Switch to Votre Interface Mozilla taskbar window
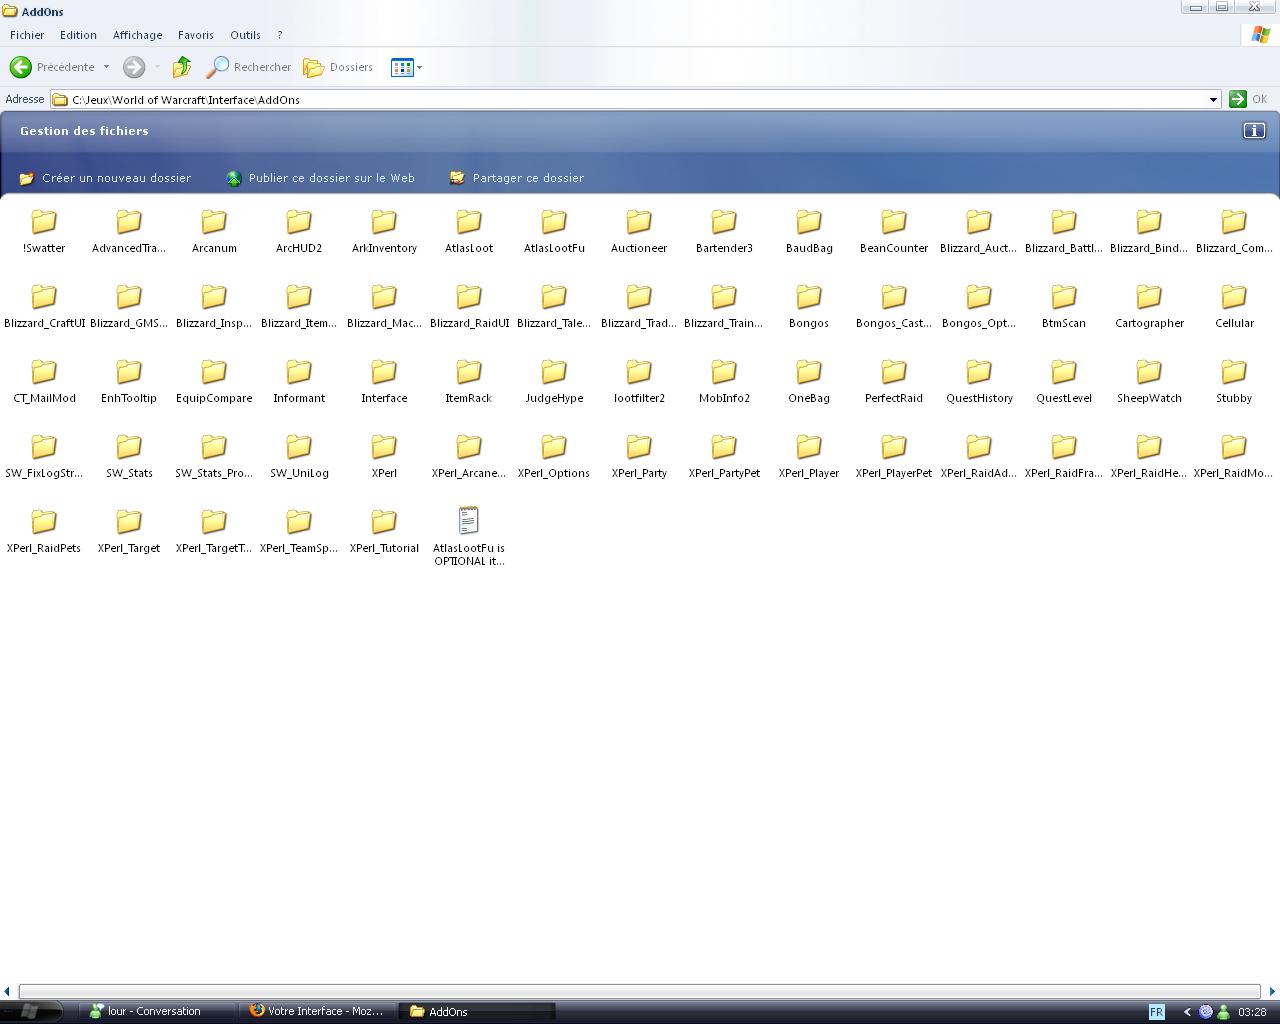Image resolution: width=1280 pixels, height=1024 pixels. point(318,1011)
